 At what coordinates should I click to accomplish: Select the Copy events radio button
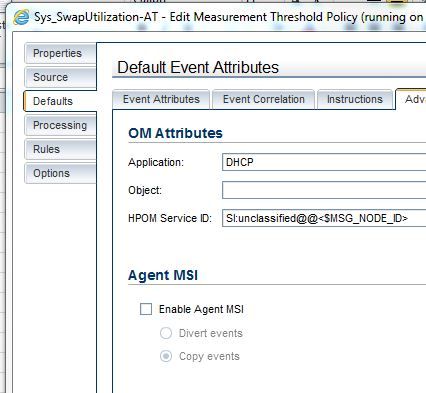pos(166,356)
